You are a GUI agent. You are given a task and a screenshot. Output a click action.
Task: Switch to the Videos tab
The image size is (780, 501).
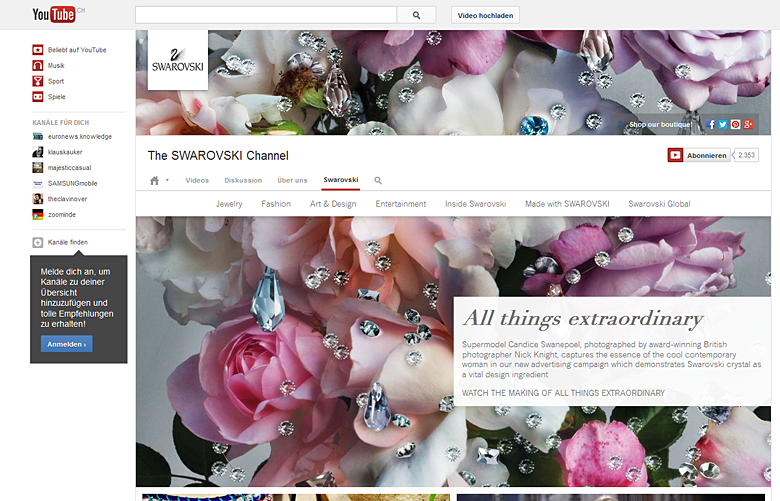(x=197, y=180)
